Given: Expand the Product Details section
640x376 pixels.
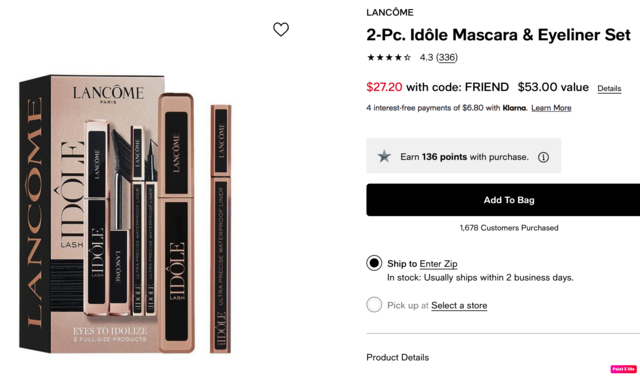Looking at the screenshot, I should pyautogui.click(x=398, y=357).
